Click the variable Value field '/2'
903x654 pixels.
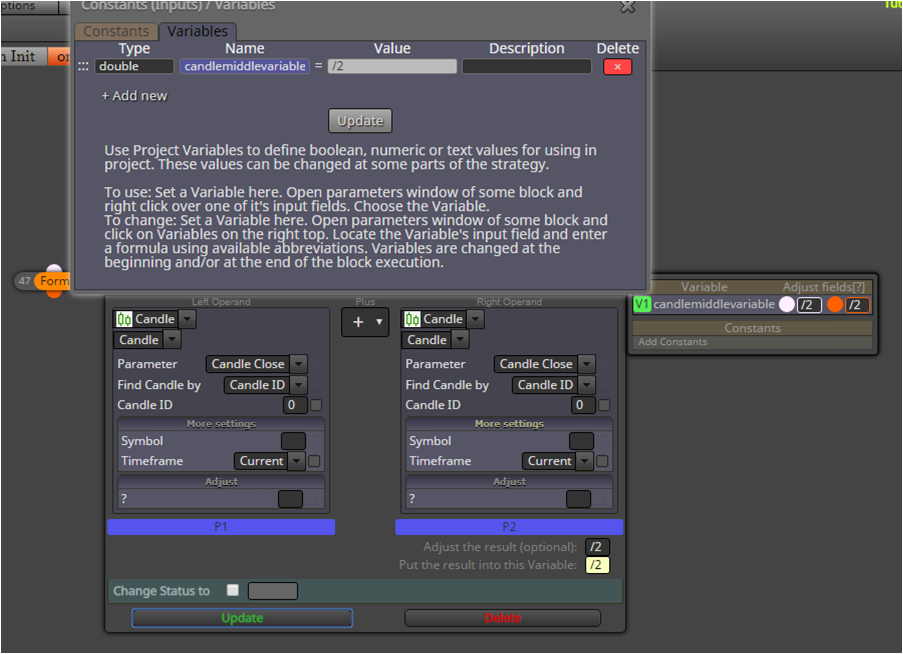(392, 66)
